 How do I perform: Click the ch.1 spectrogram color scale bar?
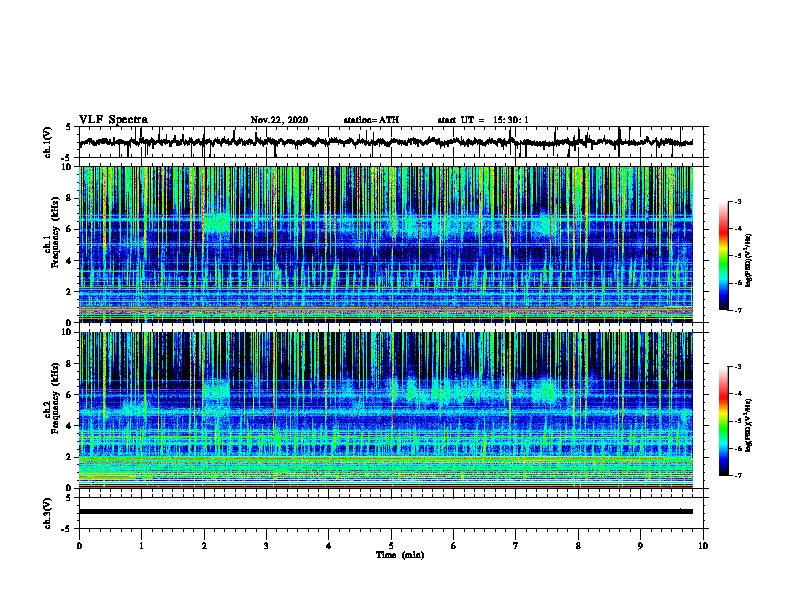723,256
